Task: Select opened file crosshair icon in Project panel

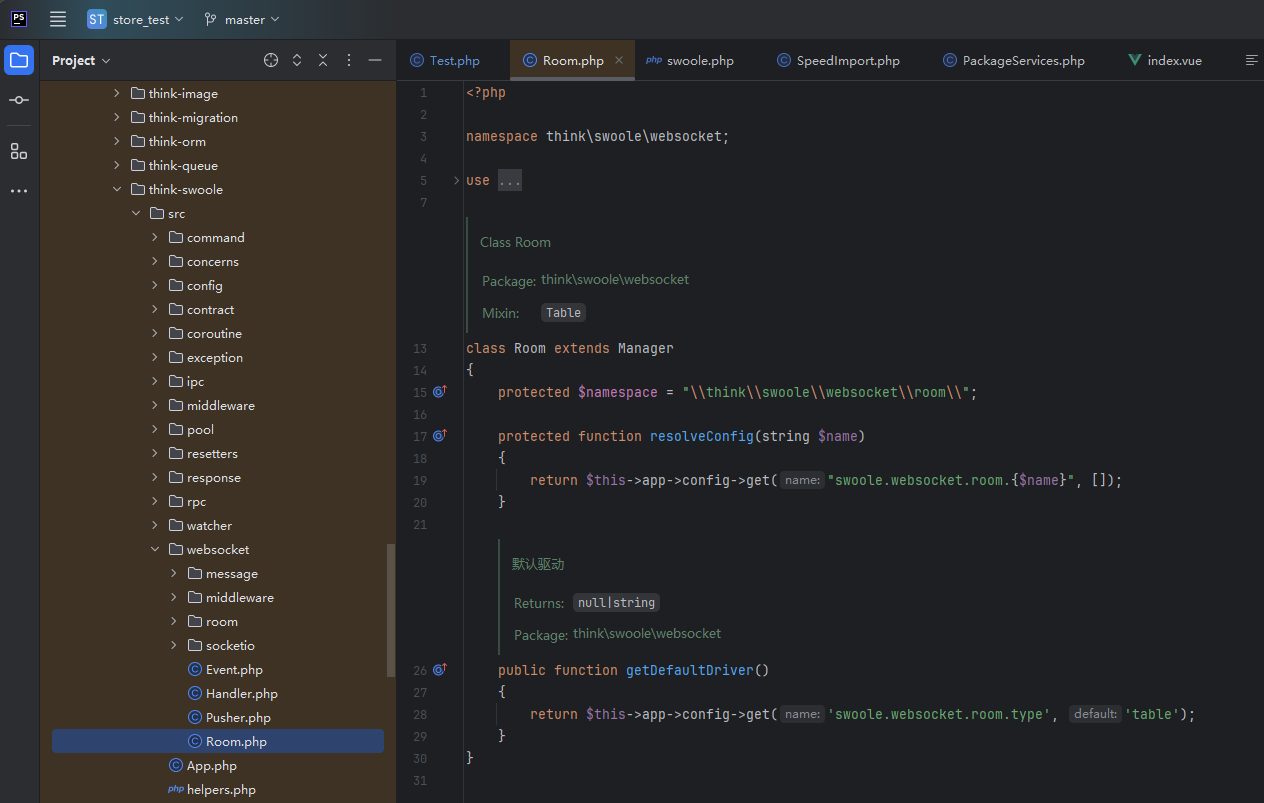Action: [x=271, y=60]
